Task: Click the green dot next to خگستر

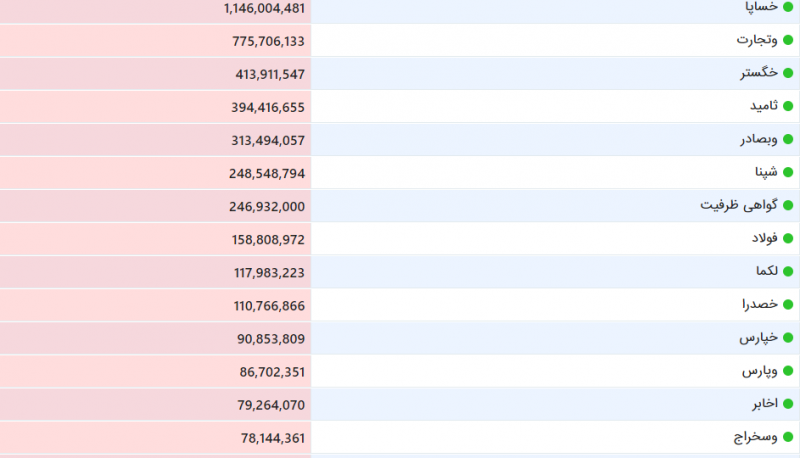Action: 788,73
